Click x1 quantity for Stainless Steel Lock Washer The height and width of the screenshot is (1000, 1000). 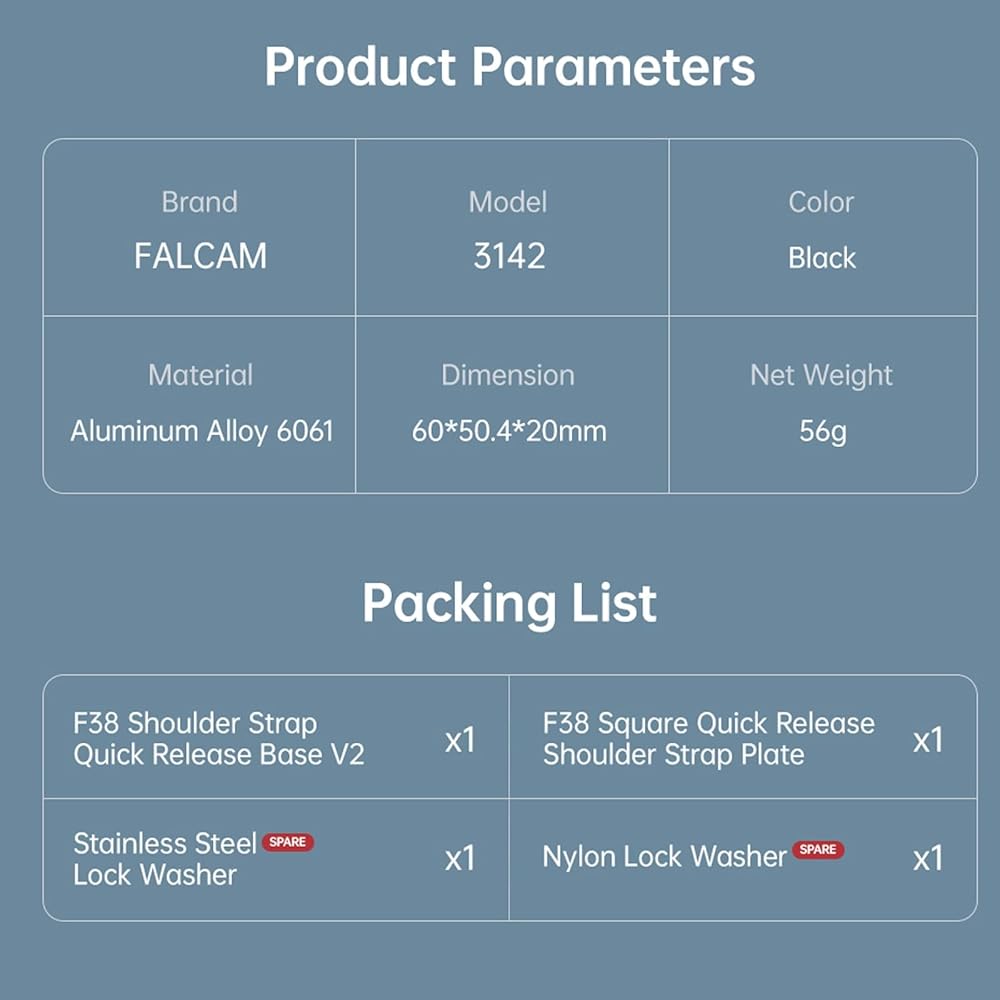[460, 858]
